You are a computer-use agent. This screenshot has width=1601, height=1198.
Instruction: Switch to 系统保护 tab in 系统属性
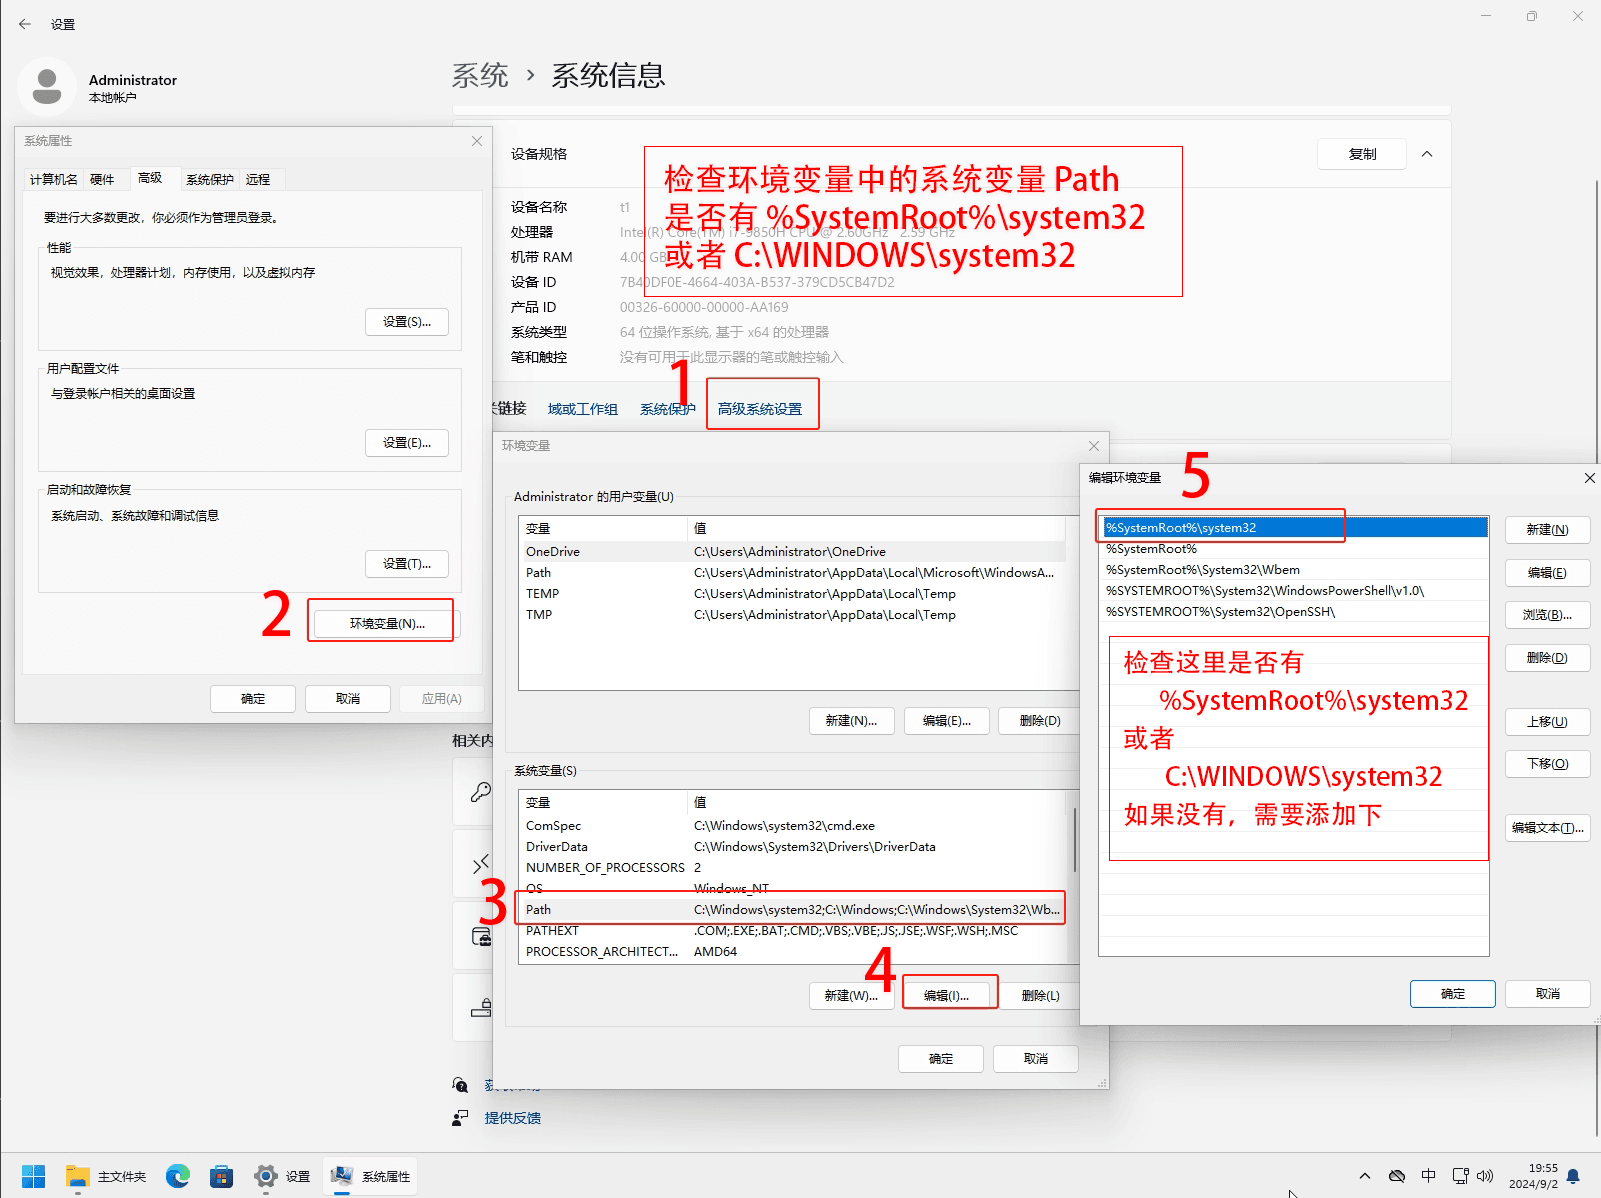(x=210, y=179)
